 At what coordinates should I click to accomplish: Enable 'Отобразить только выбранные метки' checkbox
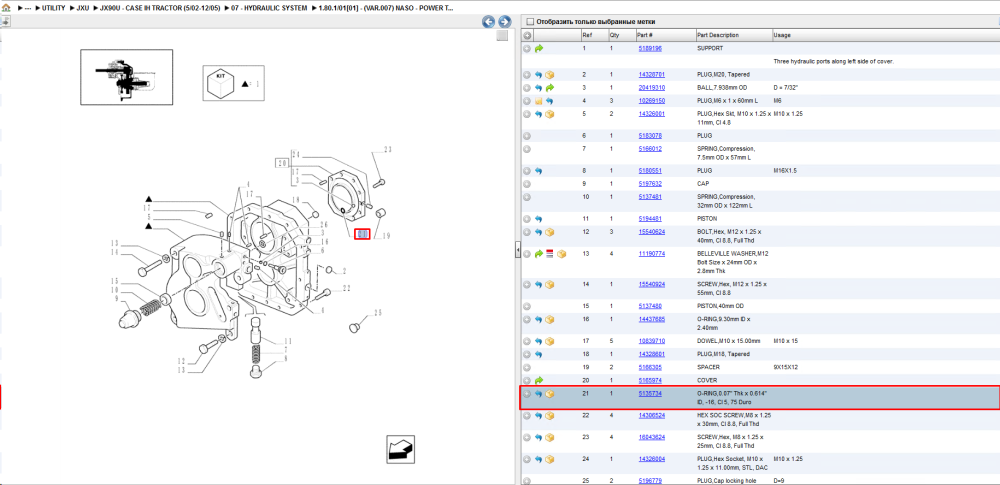529,22
